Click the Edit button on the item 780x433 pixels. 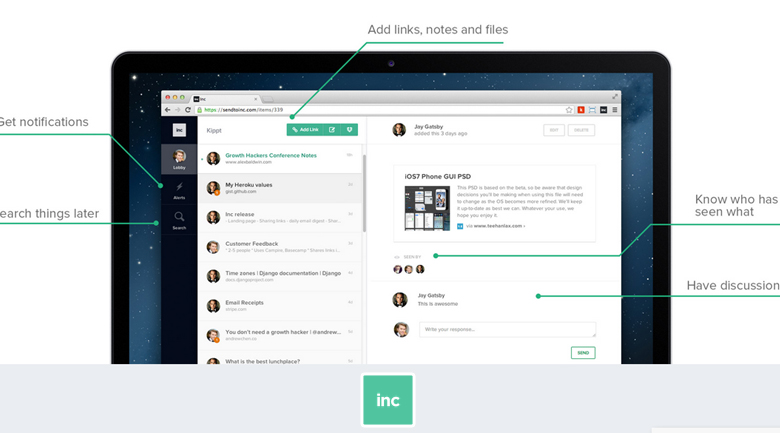pos(553,130)
